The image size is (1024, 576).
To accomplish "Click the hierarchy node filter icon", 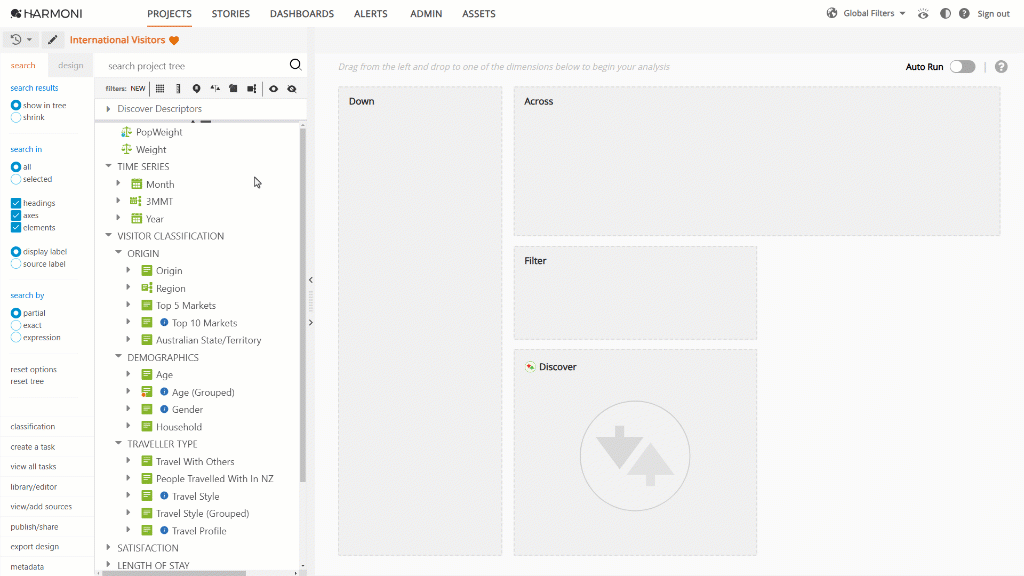I will pos(251,89).
